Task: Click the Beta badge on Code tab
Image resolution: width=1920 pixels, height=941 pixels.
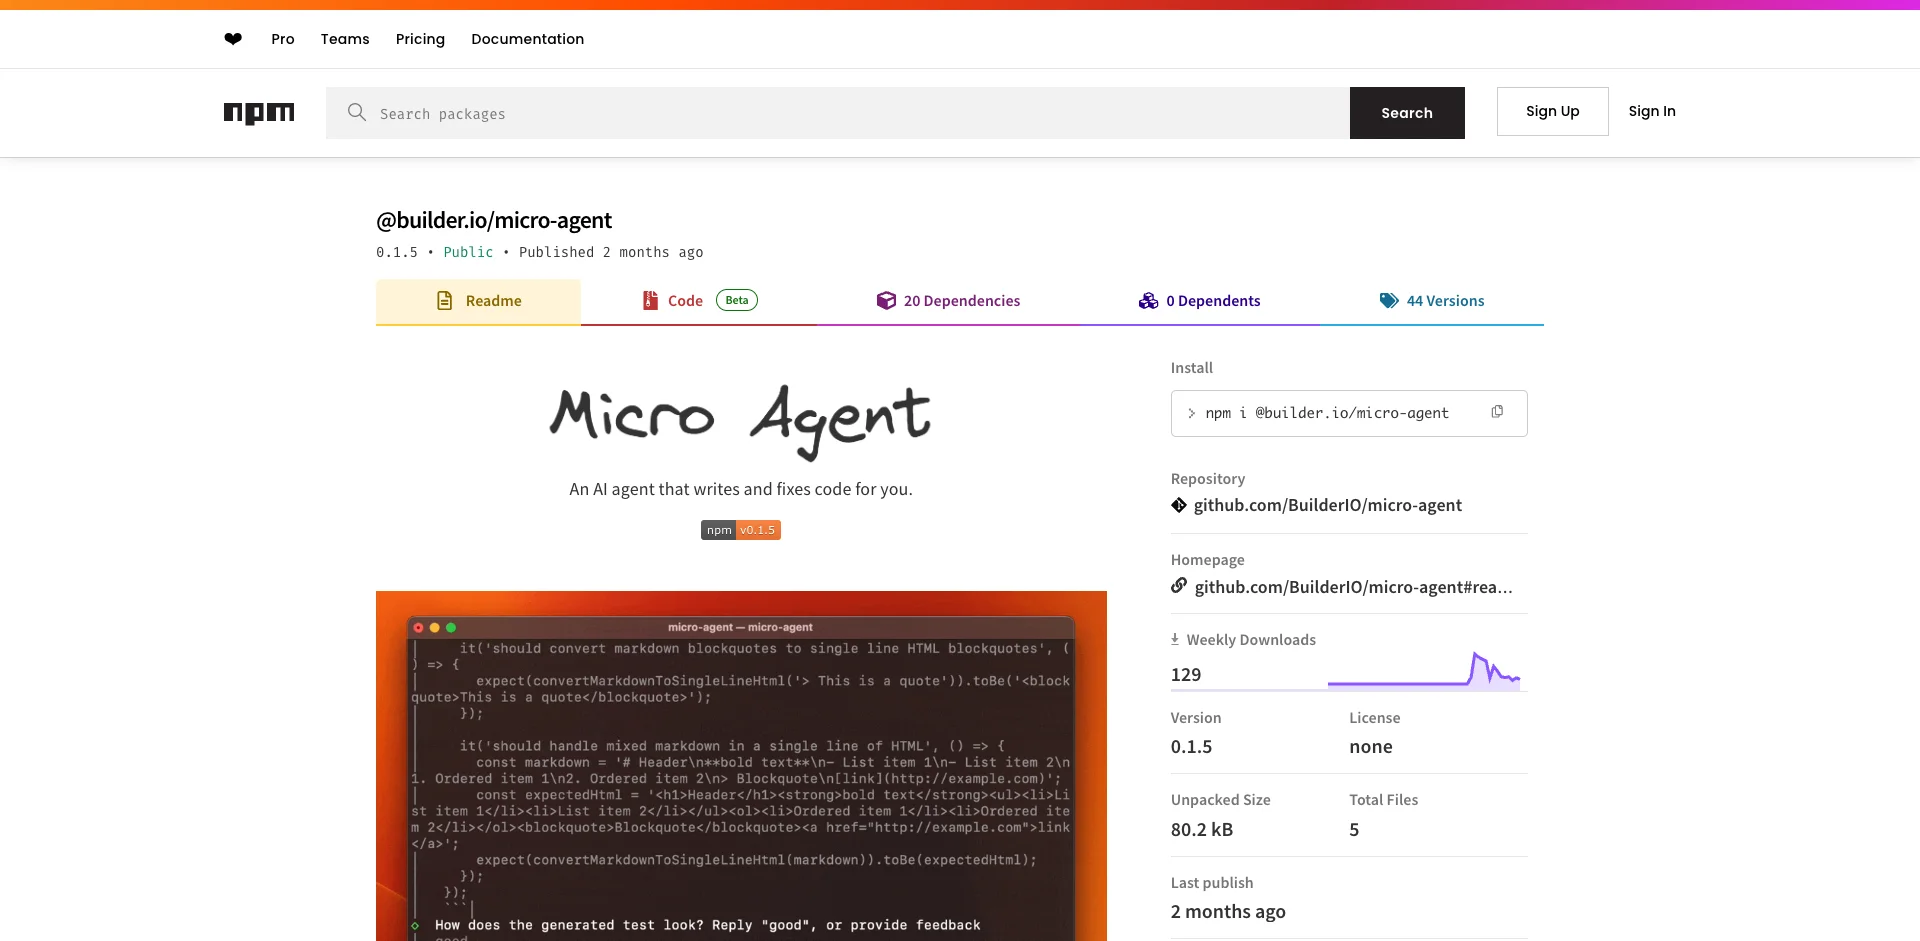Action: pyautogui.click(x=737, y=300)
